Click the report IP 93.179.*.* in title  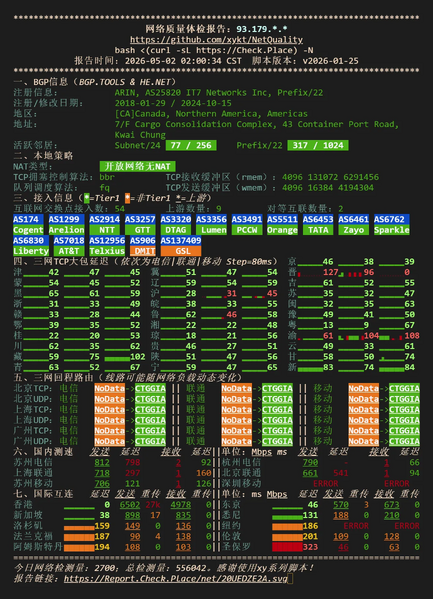262,29
